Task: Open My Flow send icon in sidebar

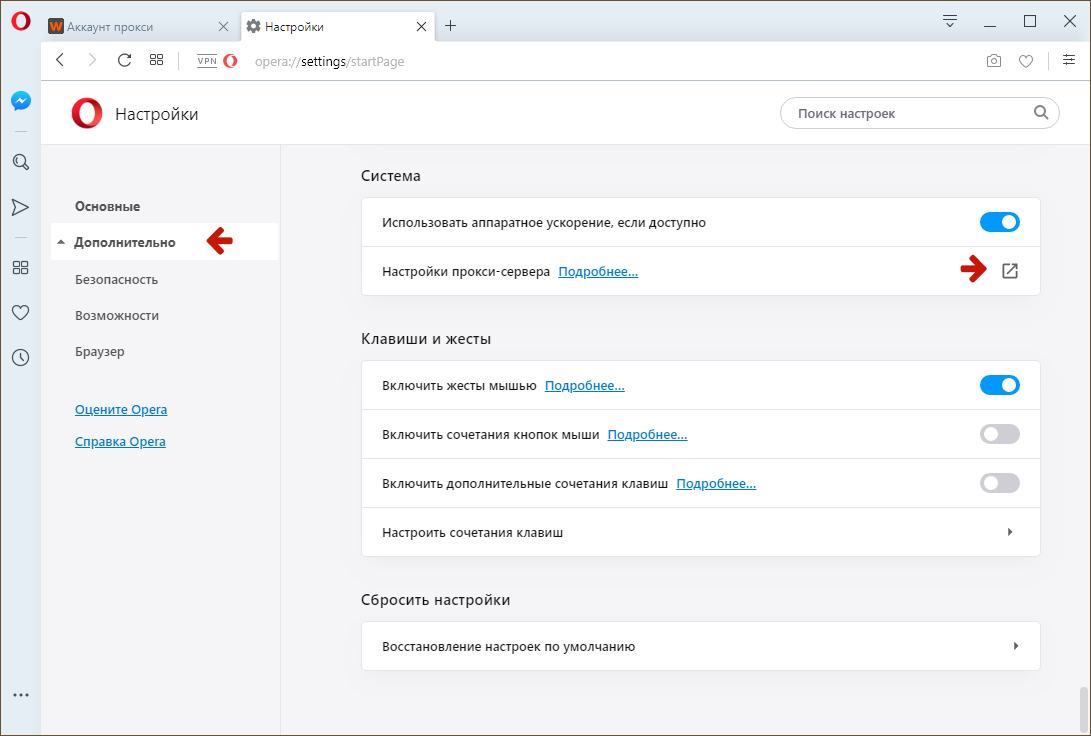Action: pos(20,207)
